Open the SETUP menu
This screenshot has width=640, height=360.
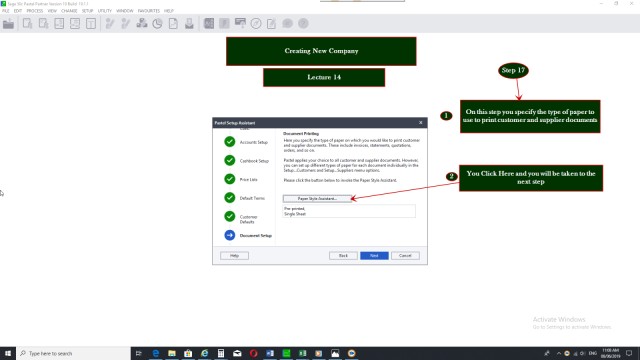coord(87,11)
